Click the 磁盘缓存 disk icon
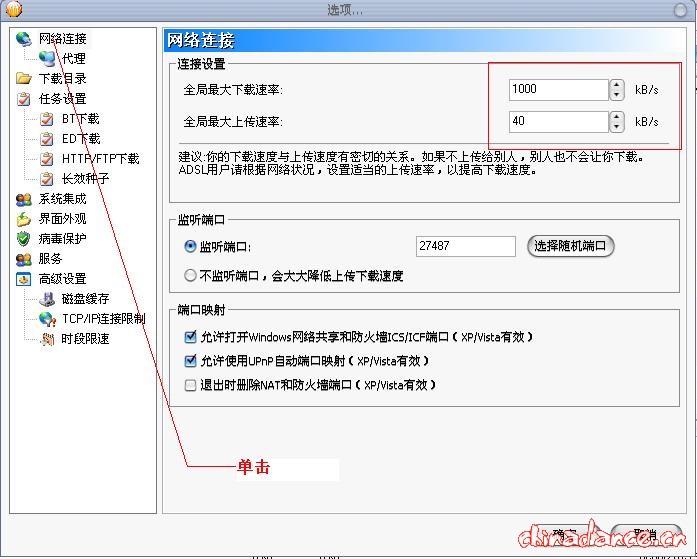The image size is (697, 559). click(x=47, y=299)
